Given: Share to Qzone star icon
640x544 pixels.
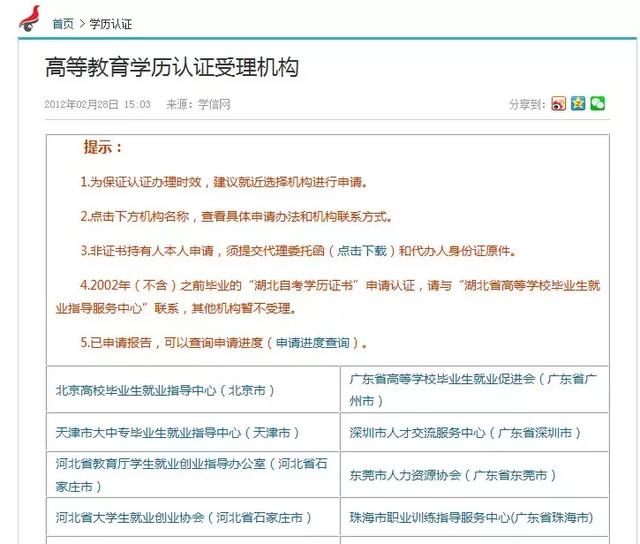Looking at the screenshot, I should (578, 103).
